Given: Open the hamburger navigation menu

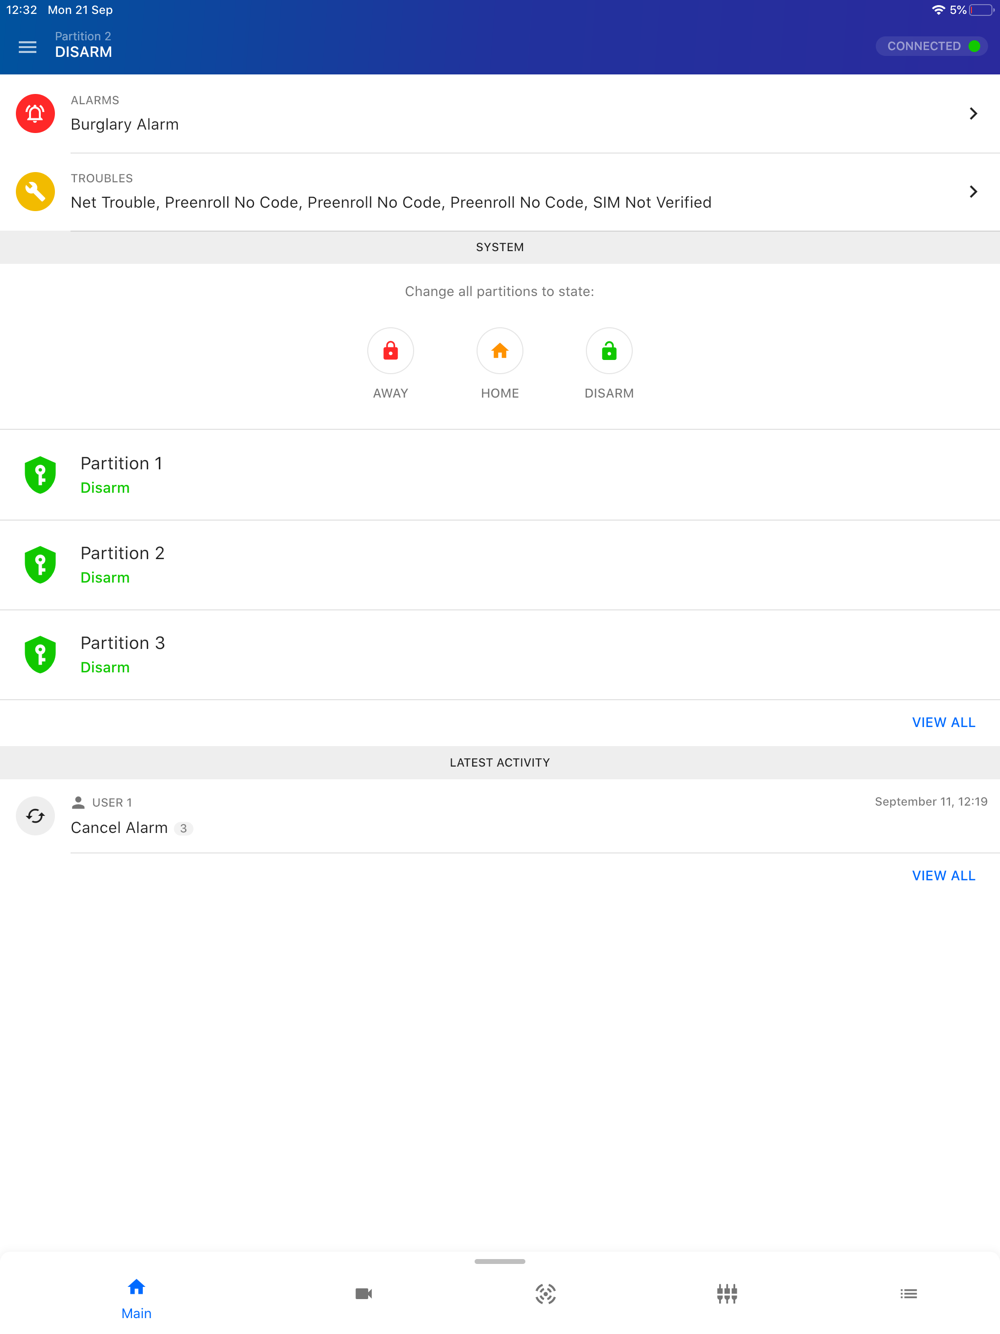Looking at the screenshot, I should click(28, 47).
